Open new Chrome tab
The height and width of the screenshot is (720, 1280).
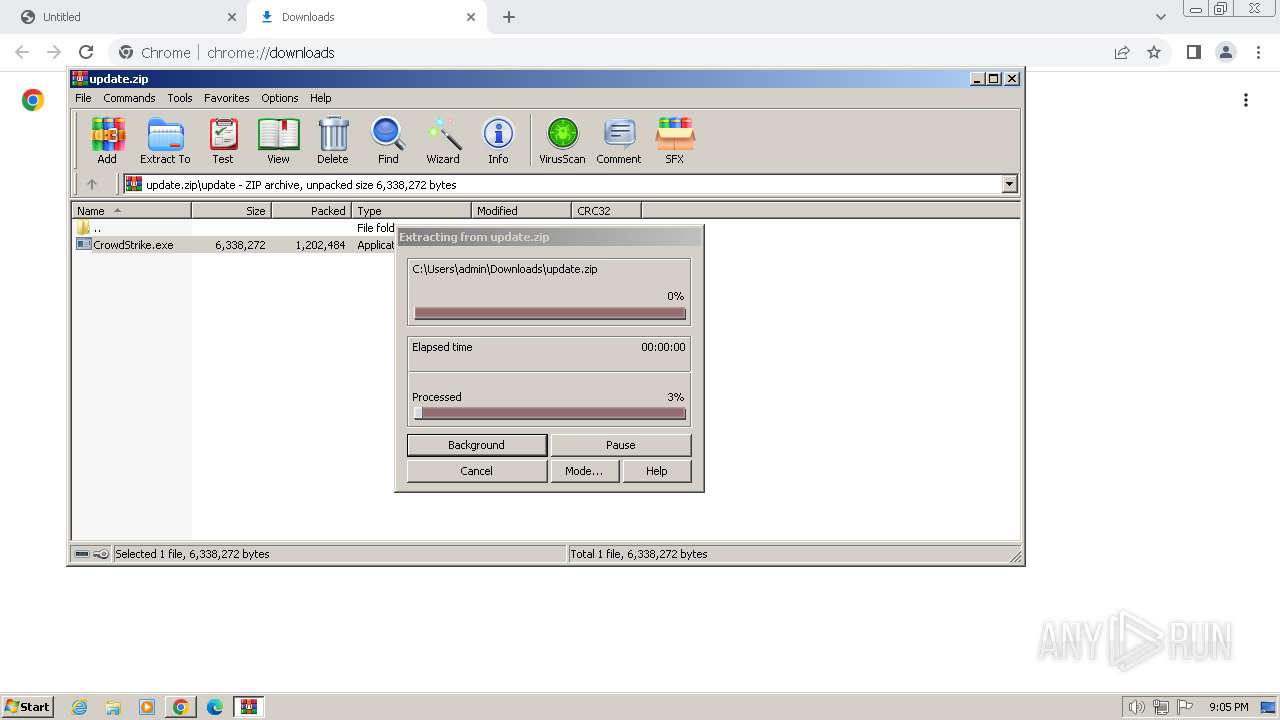click(x=509, y=17)
